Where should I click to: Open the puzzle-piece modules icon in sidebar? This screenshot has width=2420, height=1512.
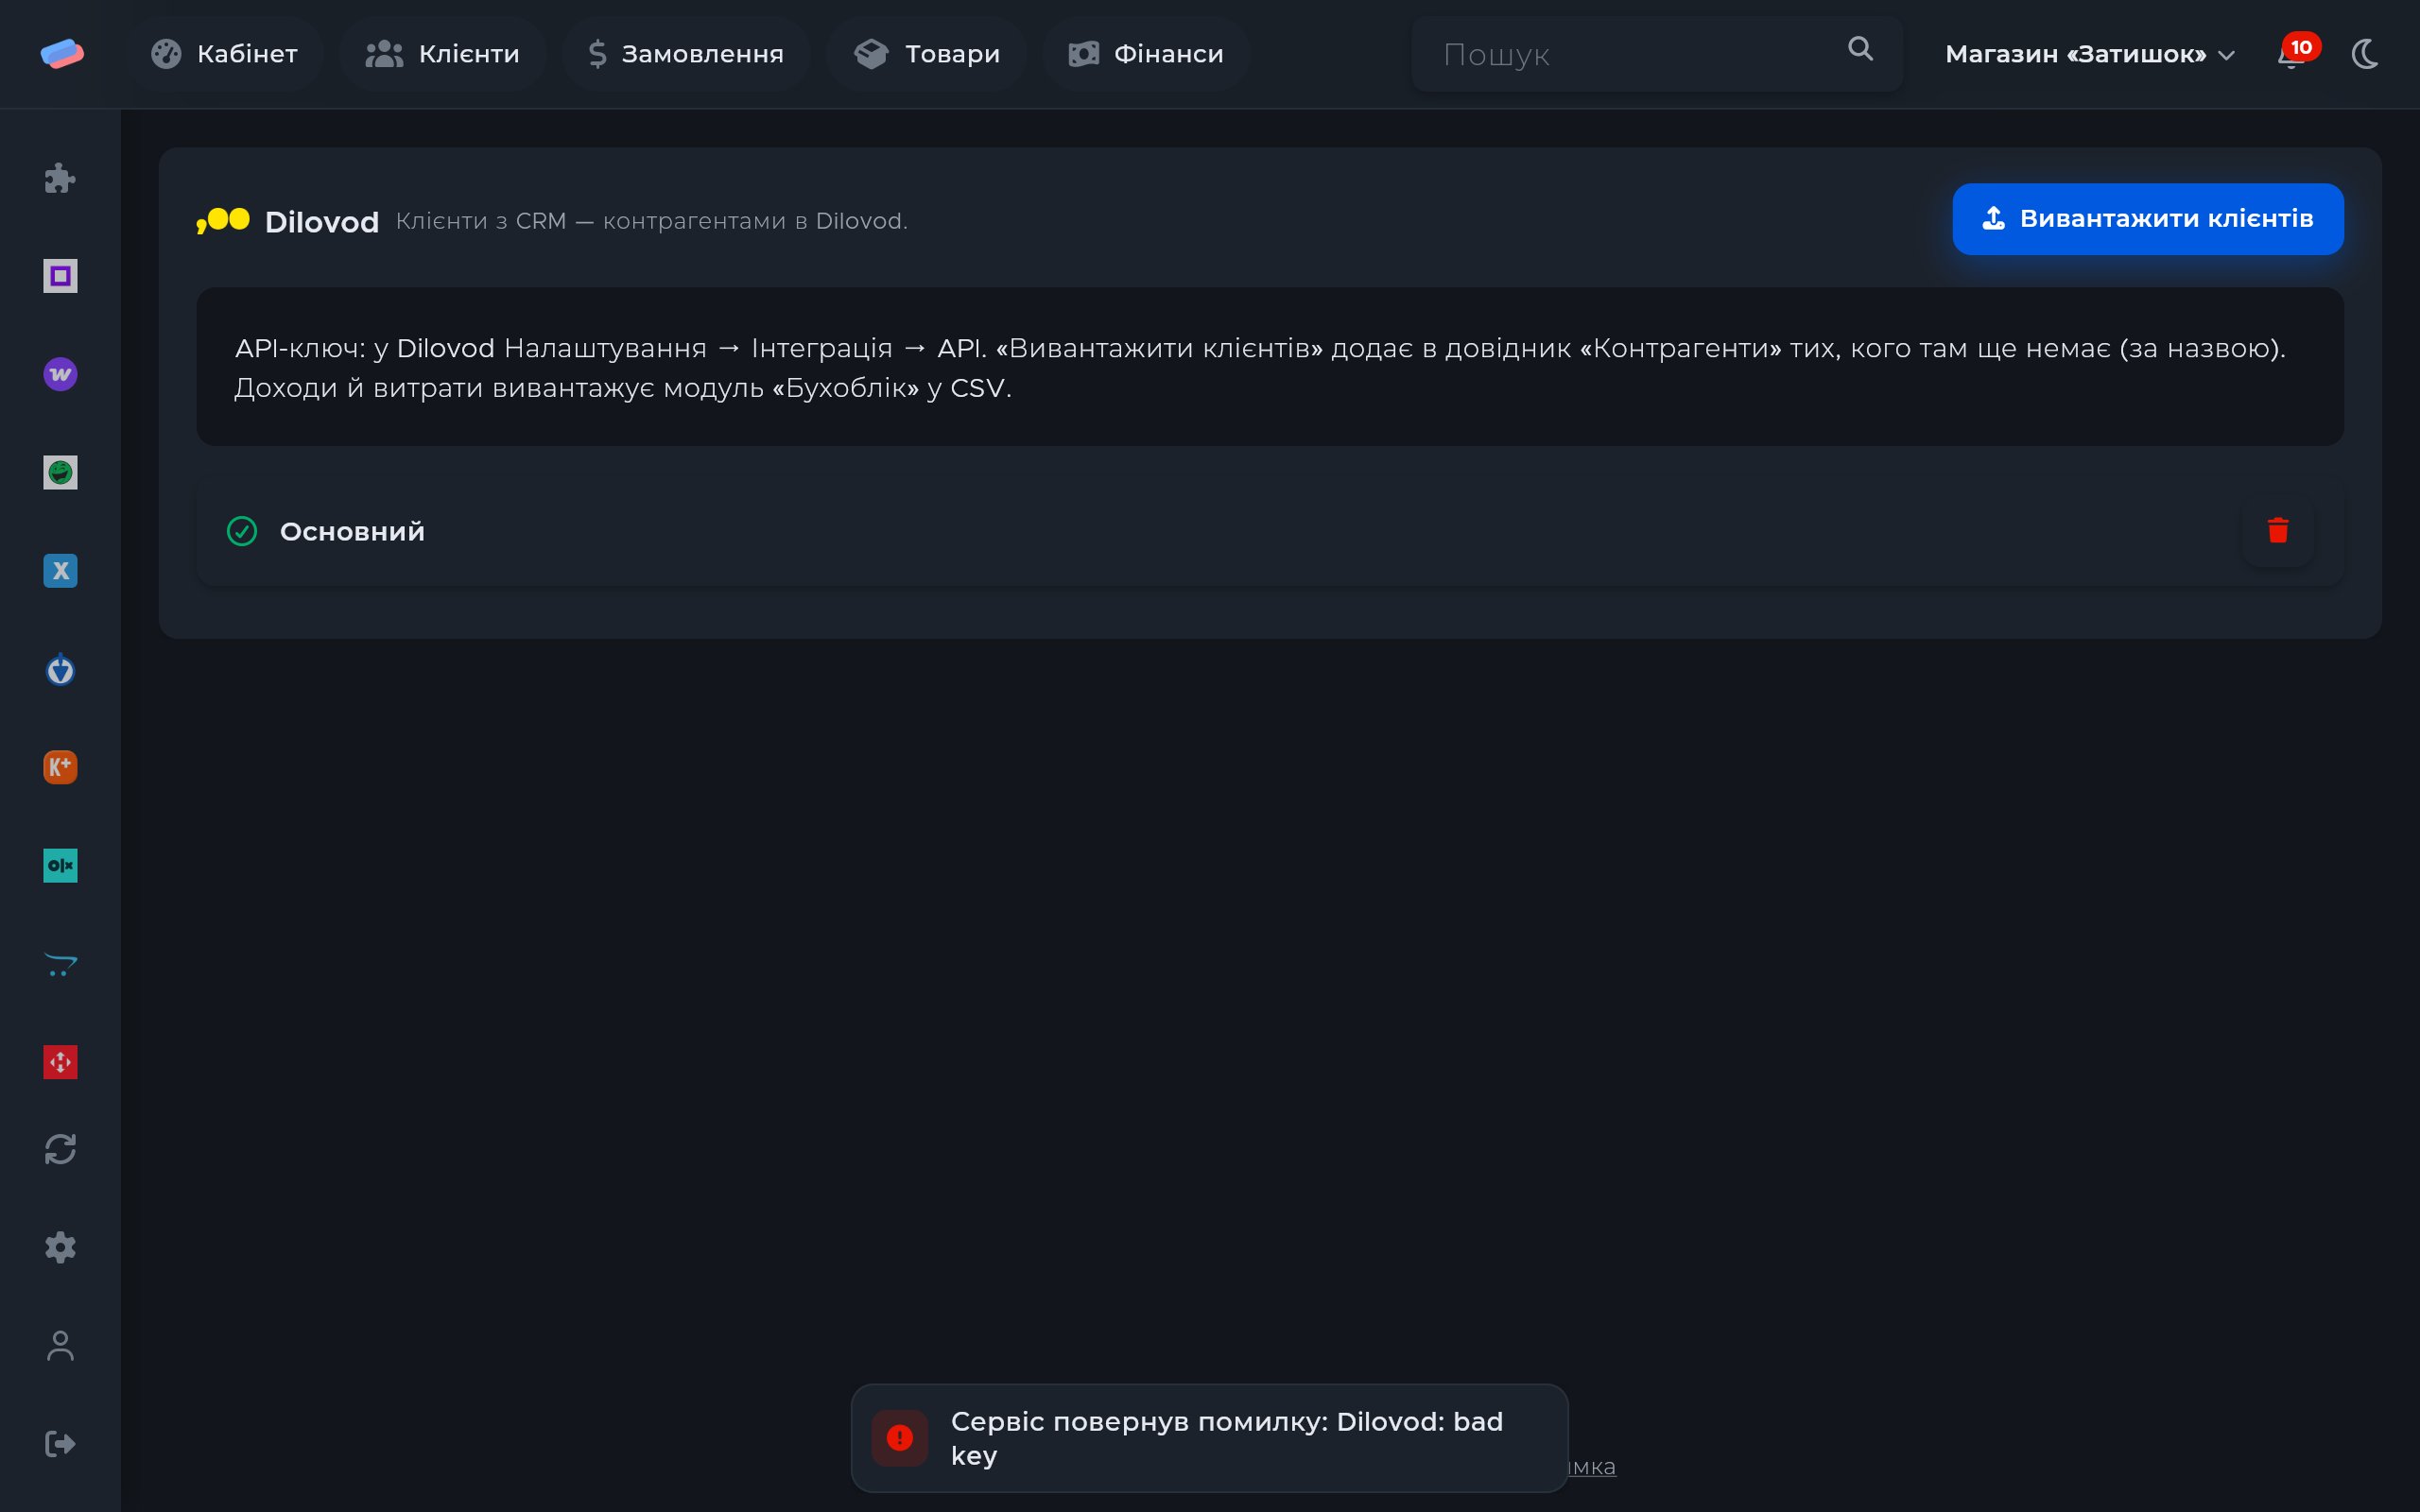[60, 178]
